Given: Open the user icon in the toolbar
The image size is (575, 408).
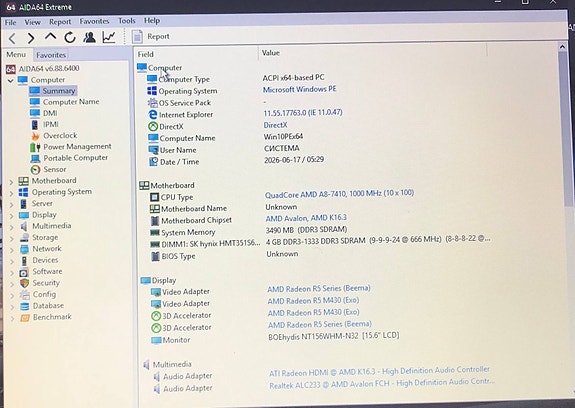Looking at the screenshot, I should (x=89, y=37).
